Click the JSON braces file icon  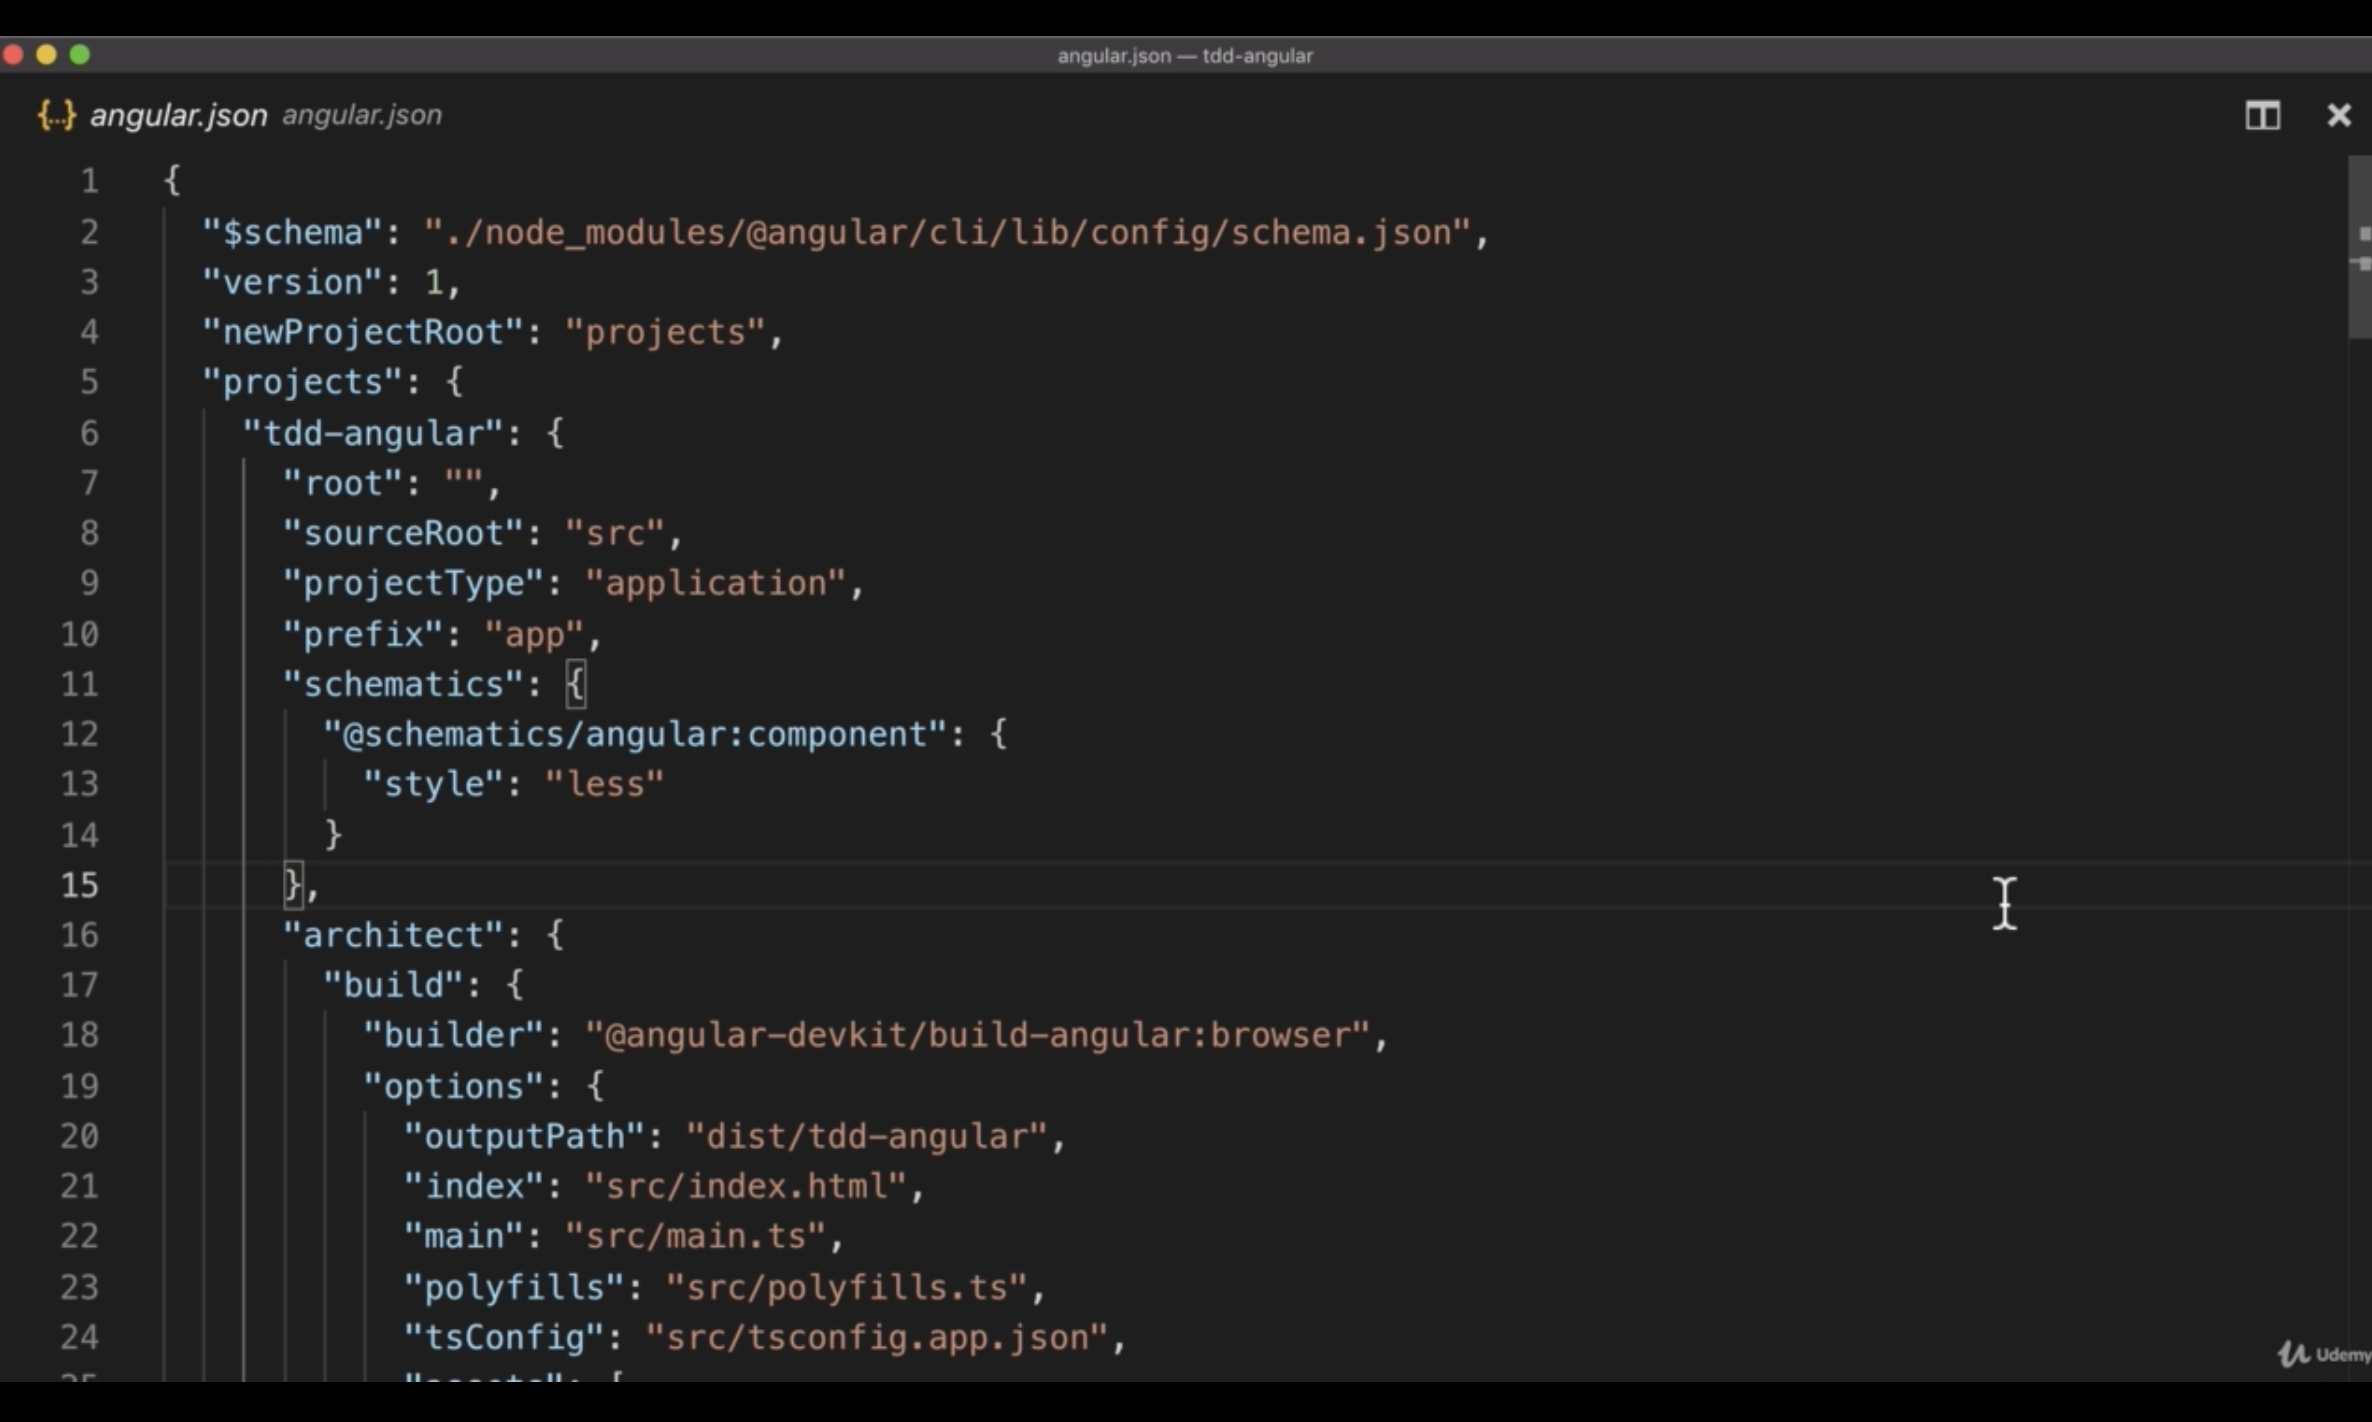click(x=56, y=115)
